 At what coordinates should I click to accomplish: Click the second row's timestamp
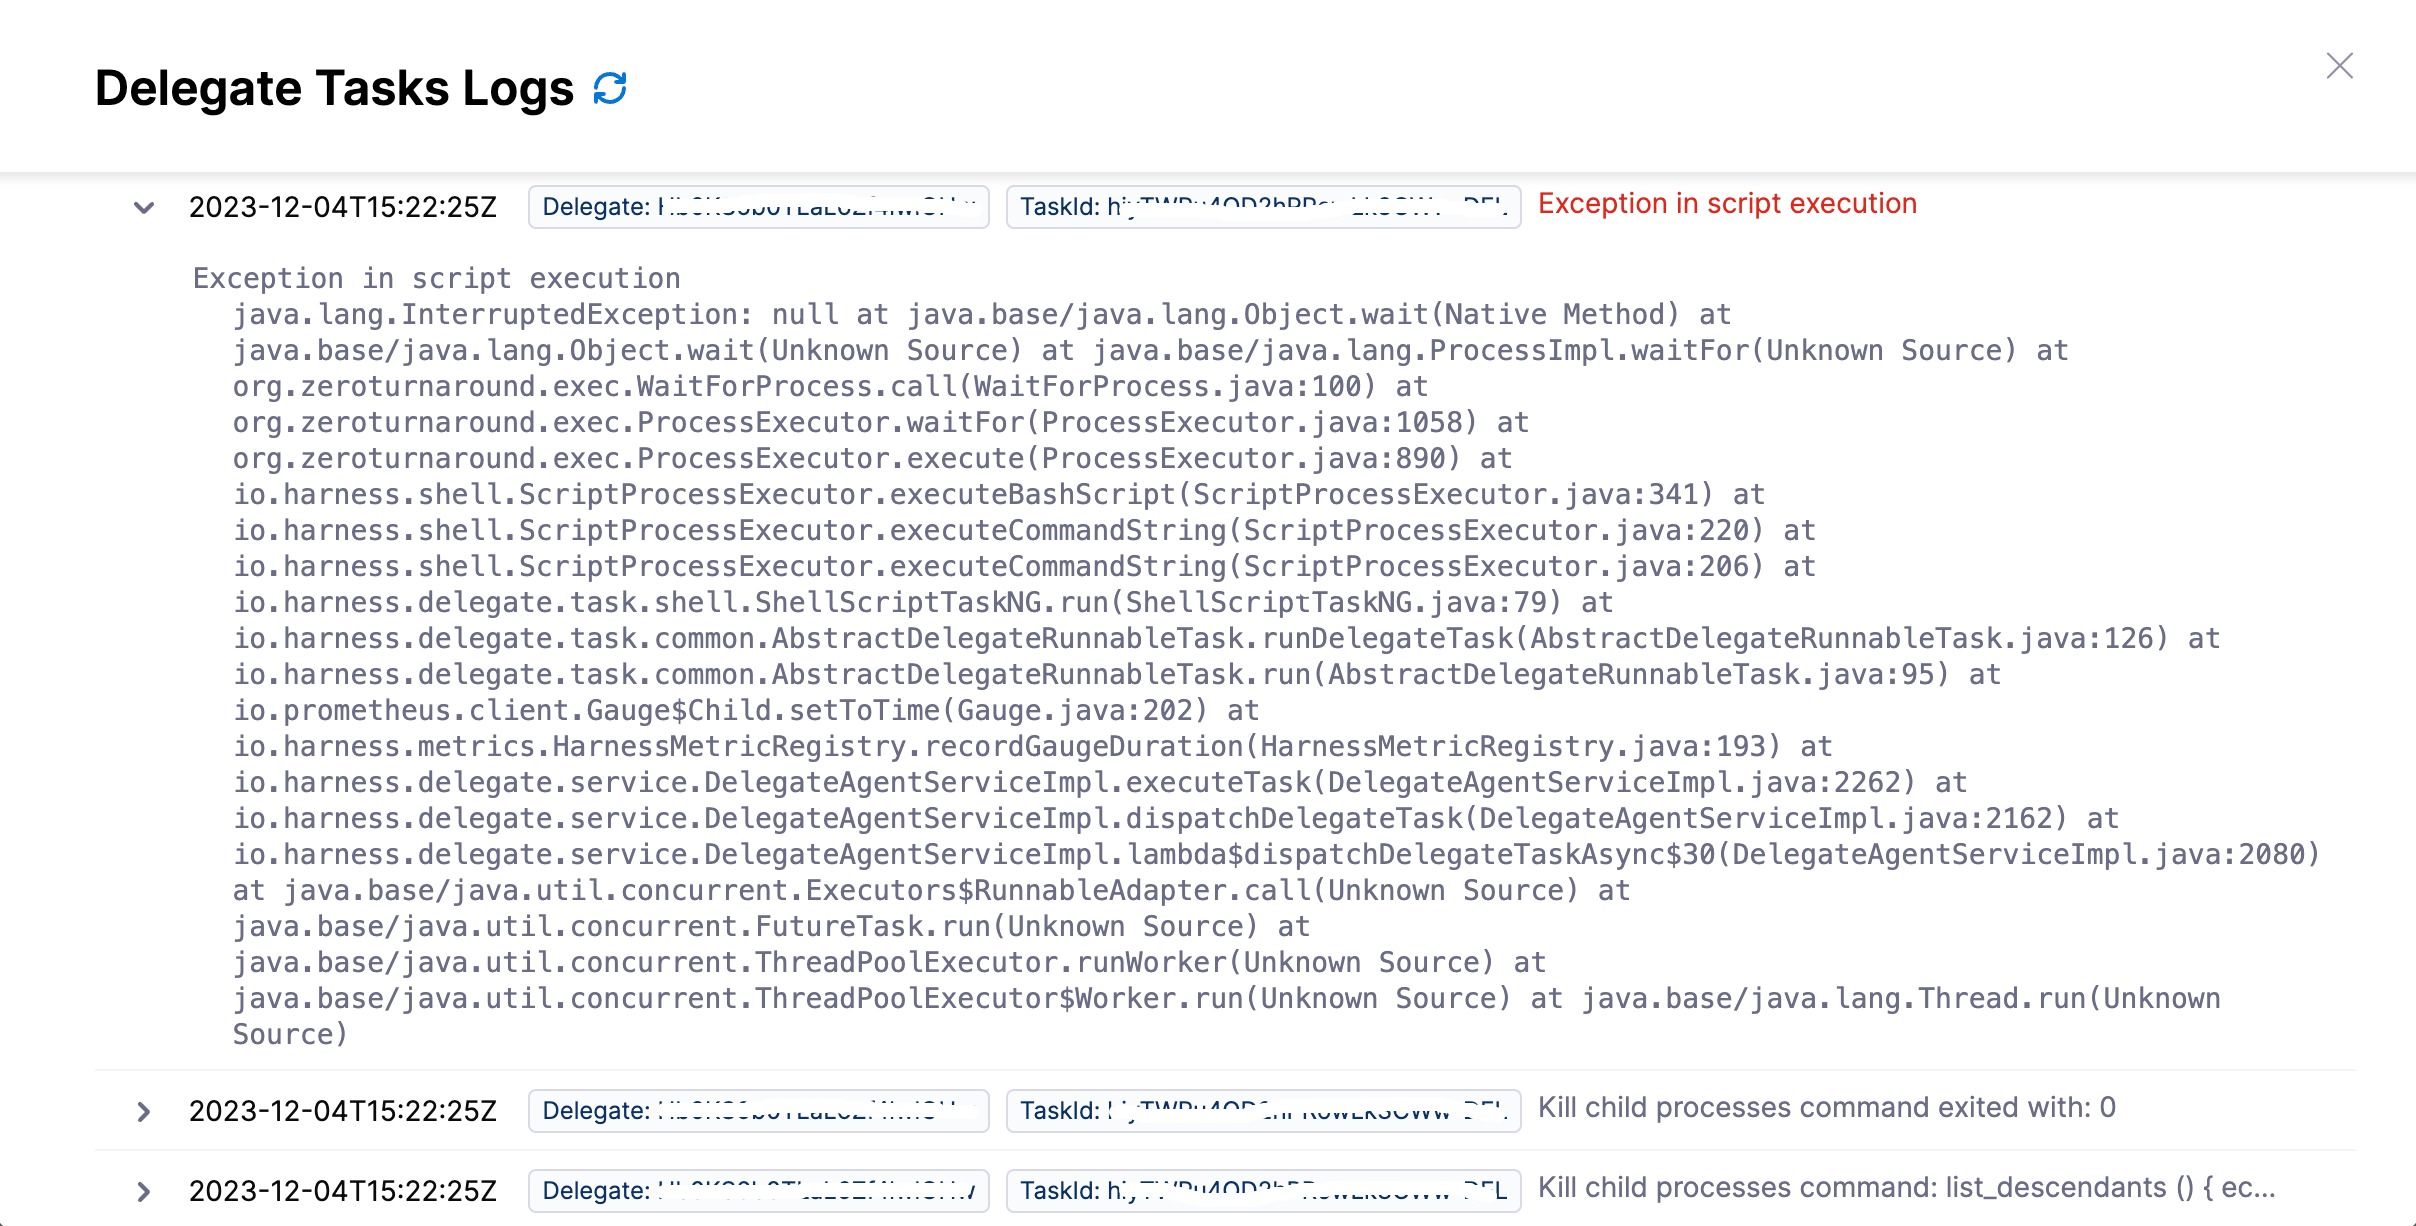coord(343,1111)
